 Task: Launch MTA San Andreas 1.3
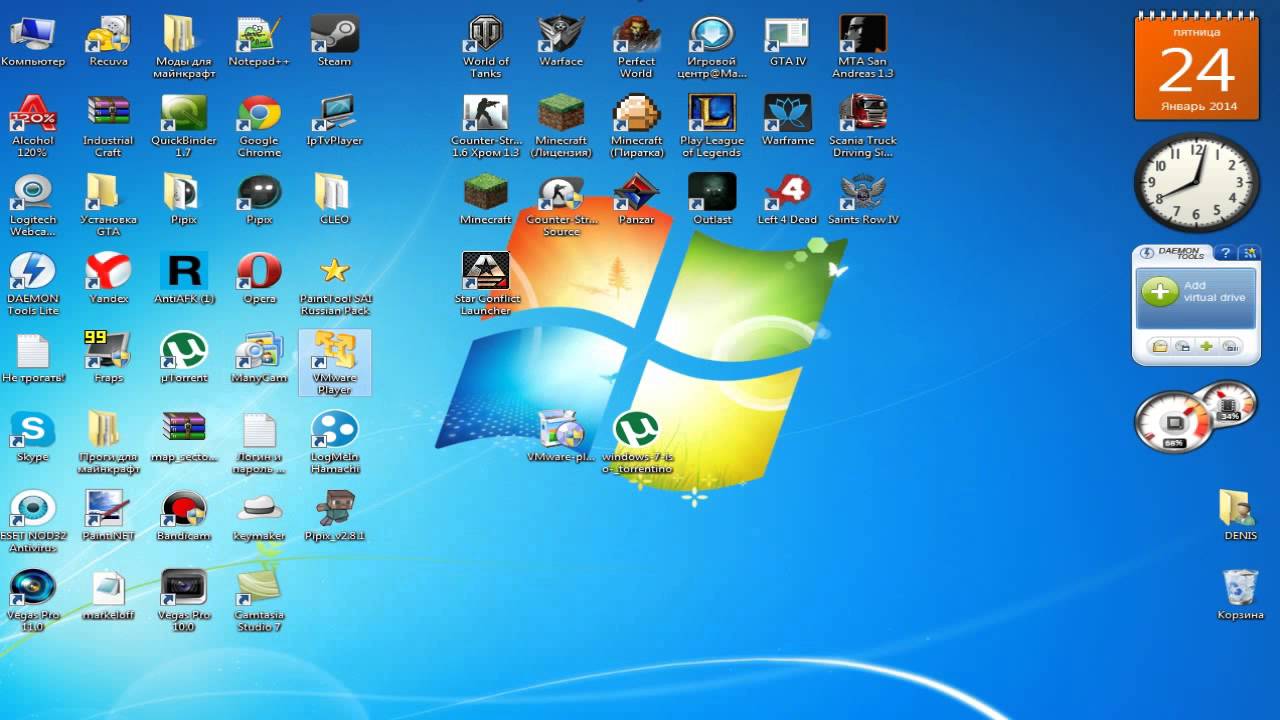[x=864, y=48]
